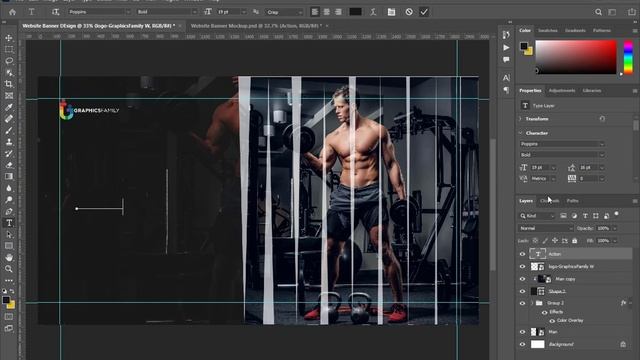Open the Layers panel menu
640x360 pixels.
[635, 201]
